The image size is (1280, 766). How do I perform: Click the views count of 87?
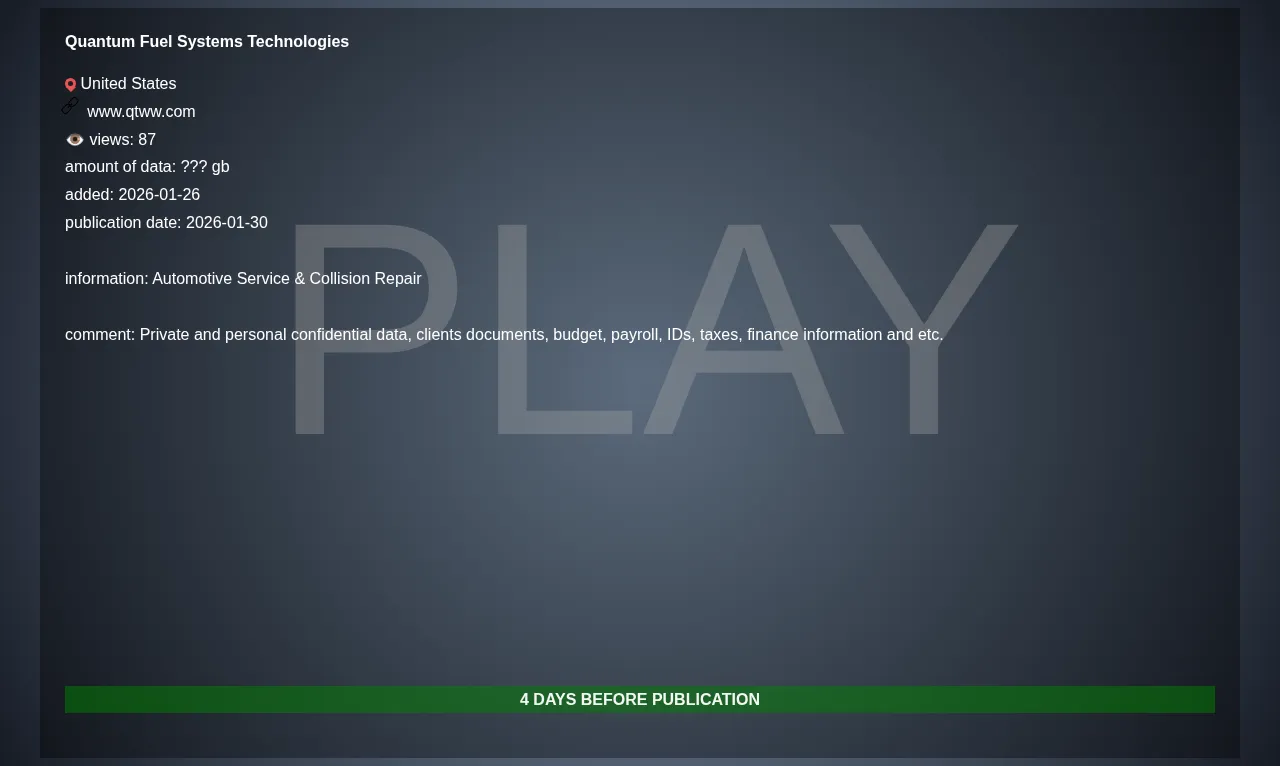[x=147, y=140]
